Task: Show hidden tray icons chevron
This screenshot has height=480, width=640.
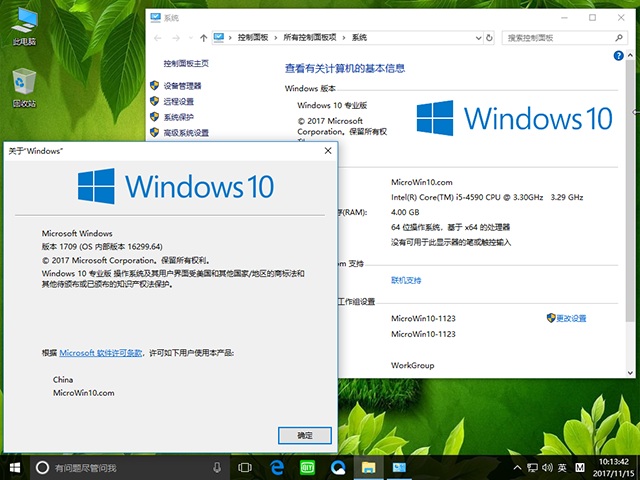Action: (517, 468)
